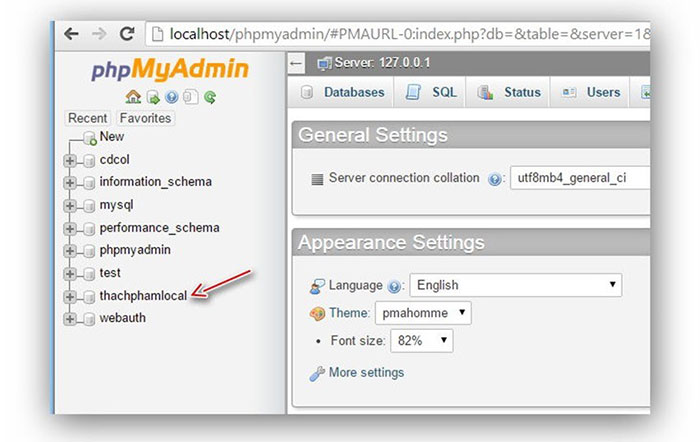Click the copy documents icon in sidebar

coord(191,97)
